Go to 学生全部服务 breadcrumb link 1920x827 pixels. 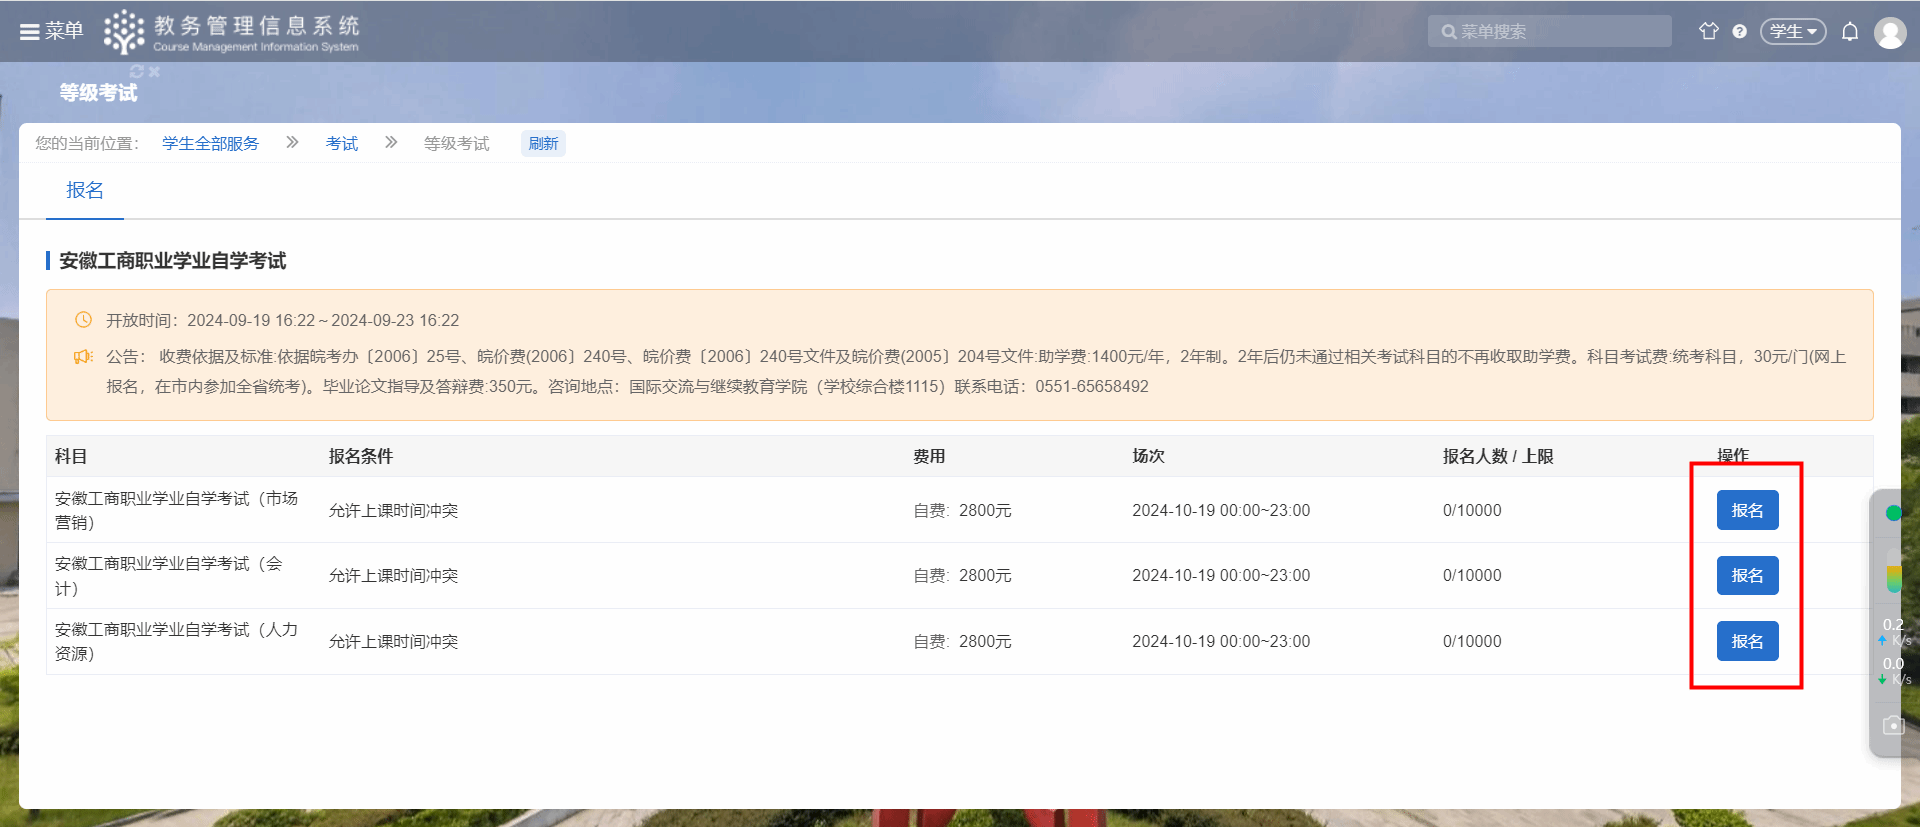(210, 144)
